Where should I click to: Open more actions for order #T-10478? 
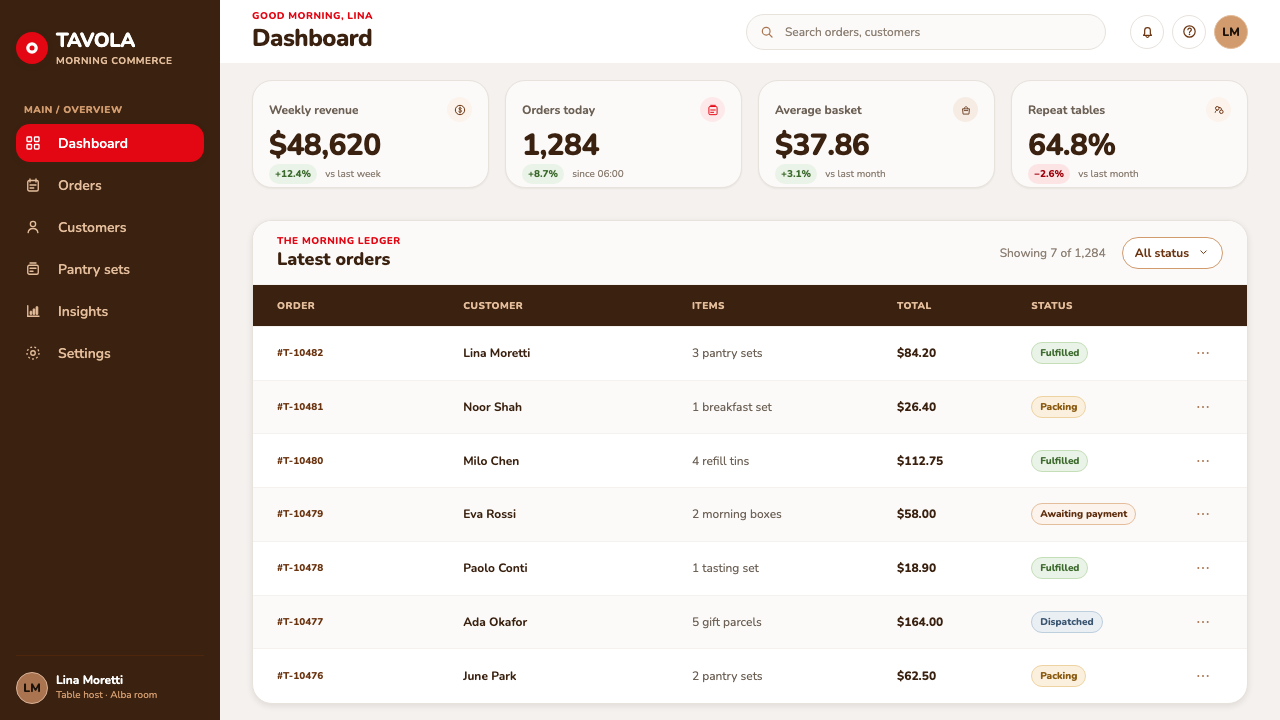(x=1203, y=568)
